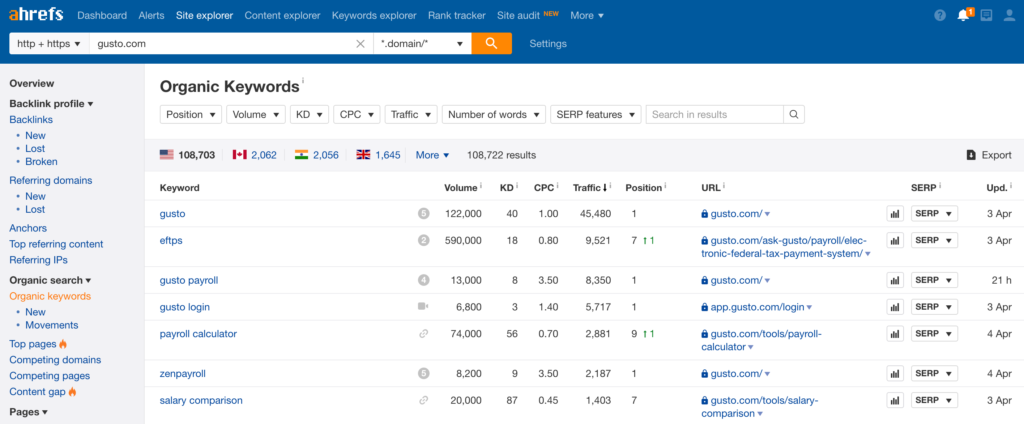Open Movements under Organic keywords
The height and width of the screenshot is (424, 1024).
(x=52, y=325)
